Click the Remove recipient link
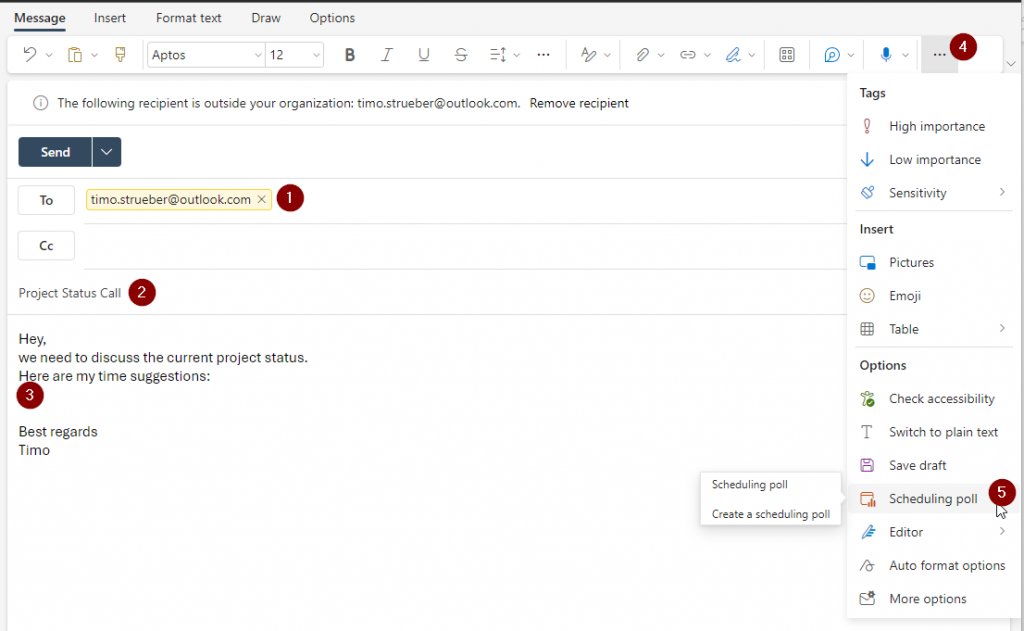 pyautogui.click(x=579, y=103)
